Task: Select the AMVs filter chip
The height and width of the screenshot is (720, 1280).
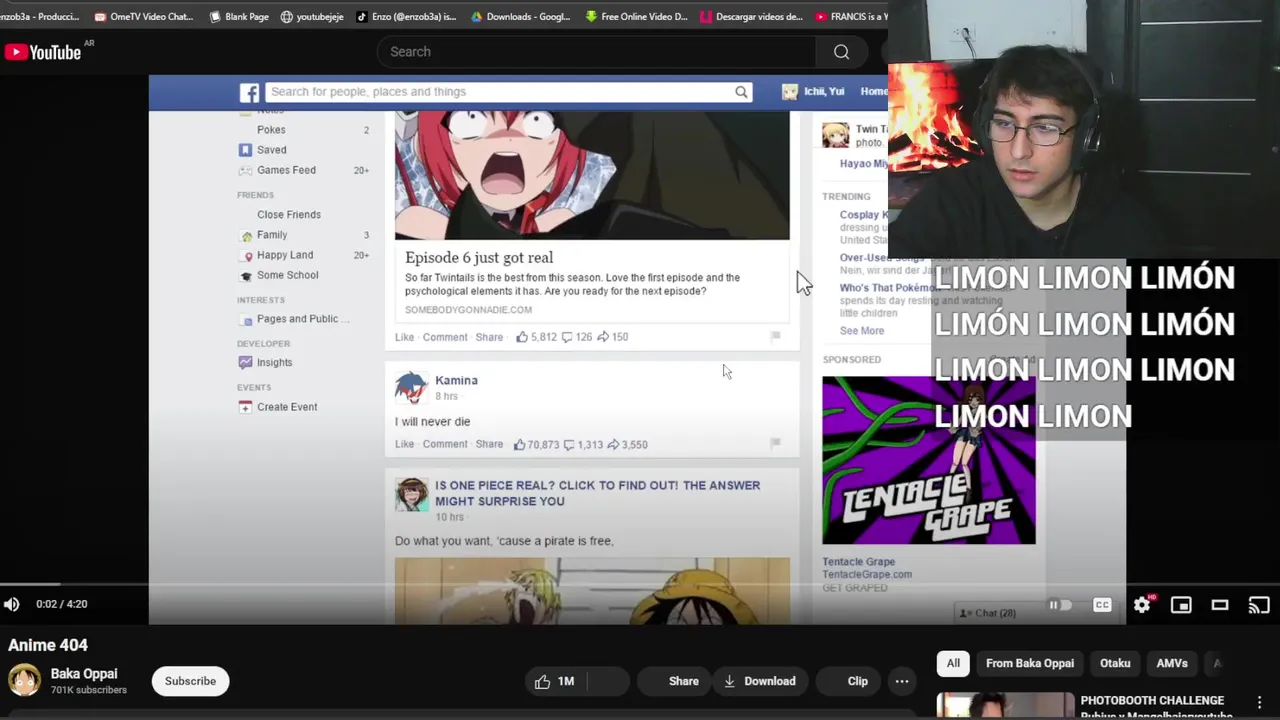Action: pyautogui.click(x=1172, y=663)
